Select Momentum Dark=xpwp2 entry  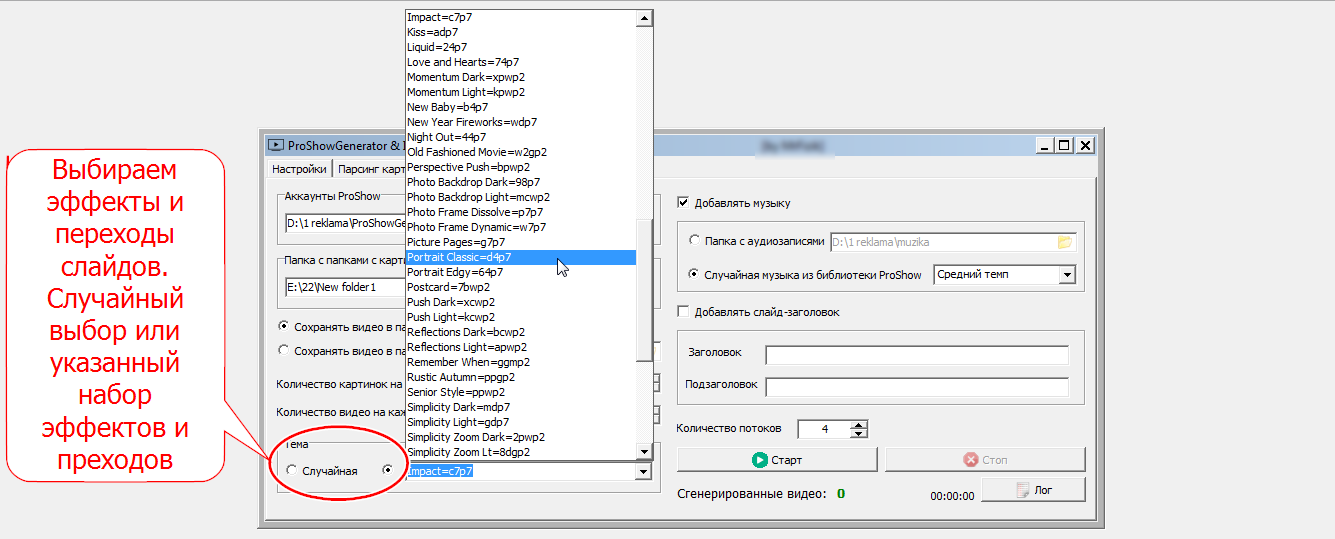tap(521, 77)
